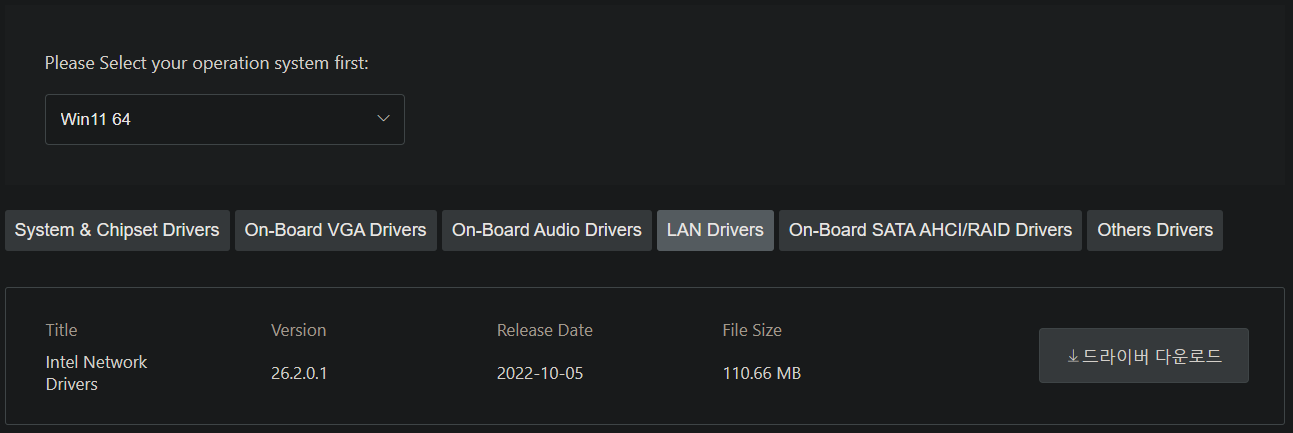
Task: Click the Release Date column header
Action: pos(544,330)
